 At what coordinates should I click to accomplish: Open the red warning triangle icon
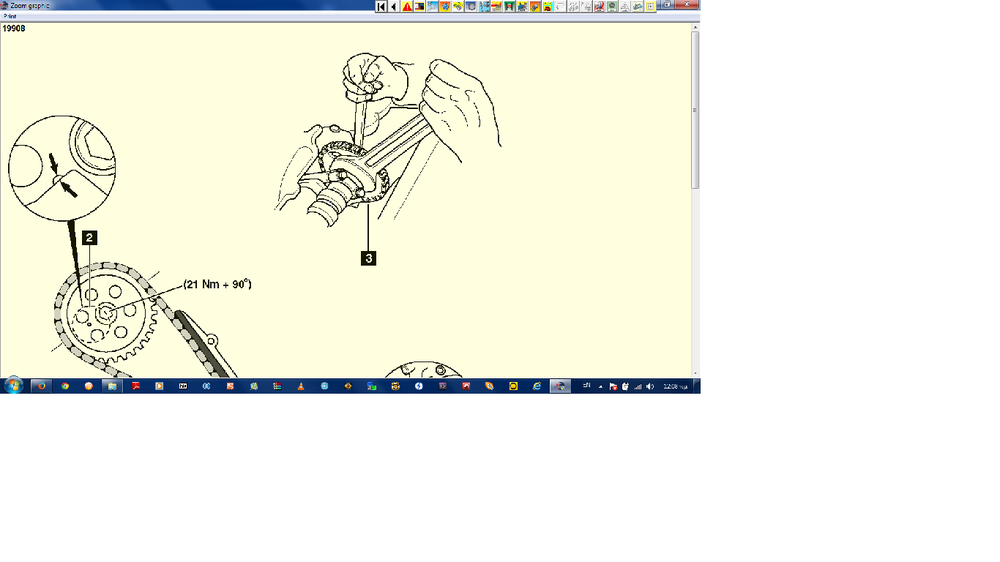click(x=407, y=6)
